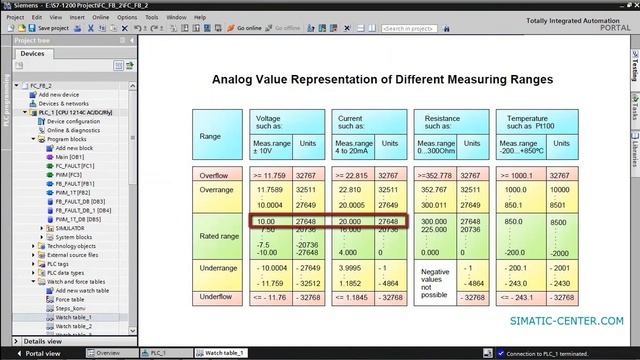Open Device configuration
This screenshot has height=360, width=640.
(73, 121)
